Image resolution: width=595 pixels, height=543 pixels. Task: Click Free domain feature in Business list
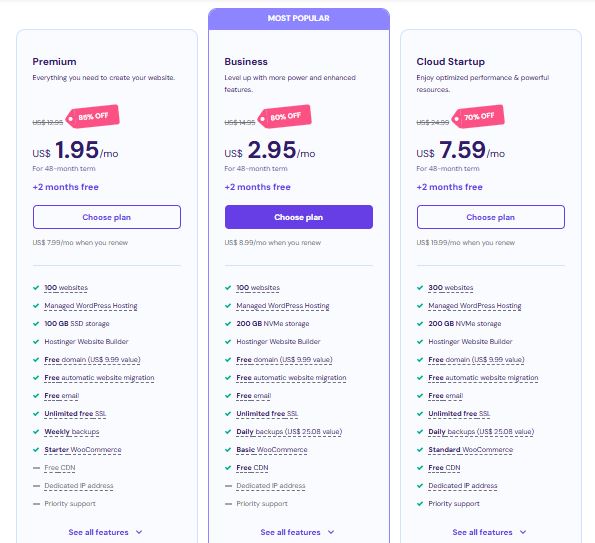(284, 360)
